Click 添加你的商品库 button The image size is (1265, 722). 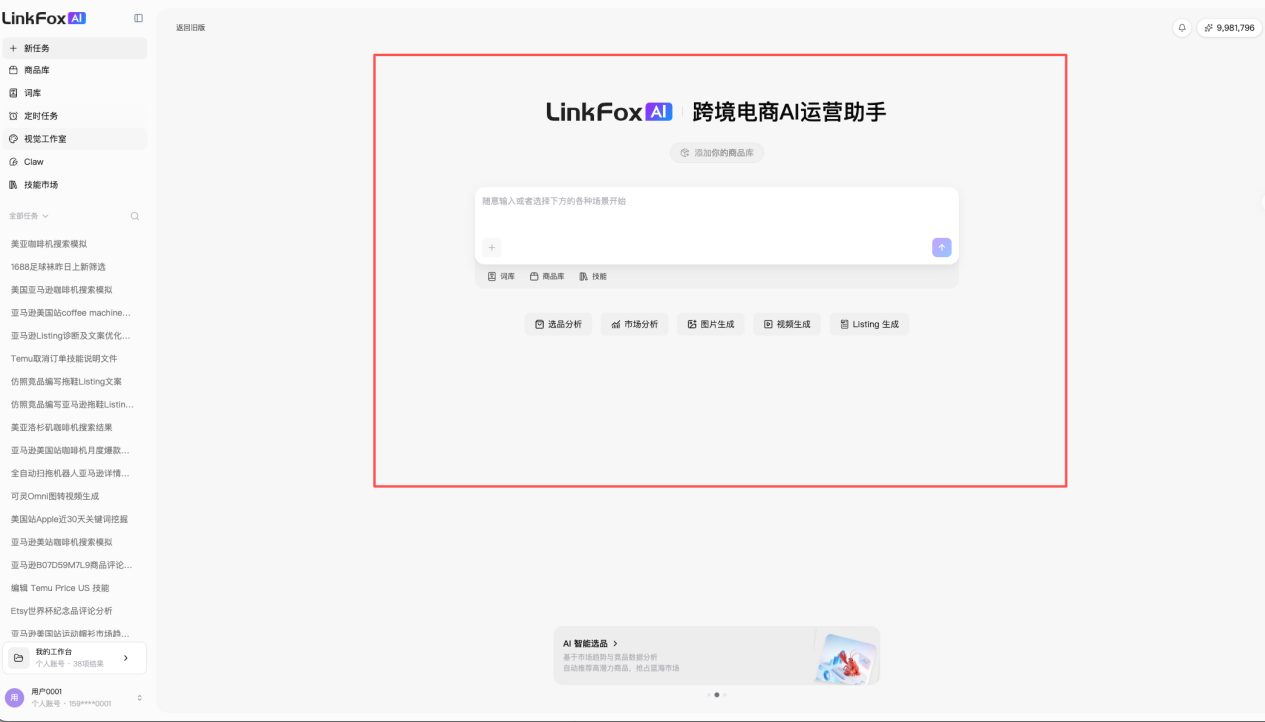[x=717, y=153]
